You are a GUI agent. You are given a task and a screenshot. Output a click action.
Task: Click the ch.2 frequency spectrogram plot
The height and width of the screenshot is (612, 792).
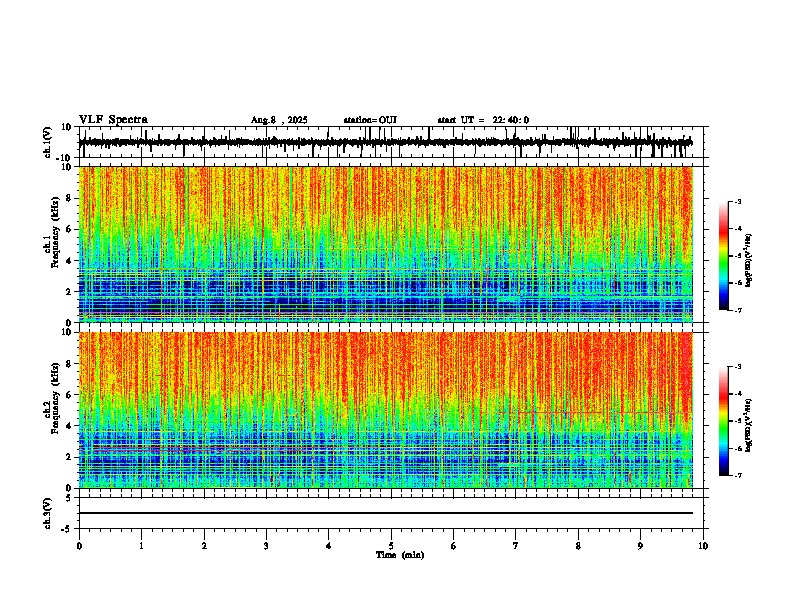386,410
